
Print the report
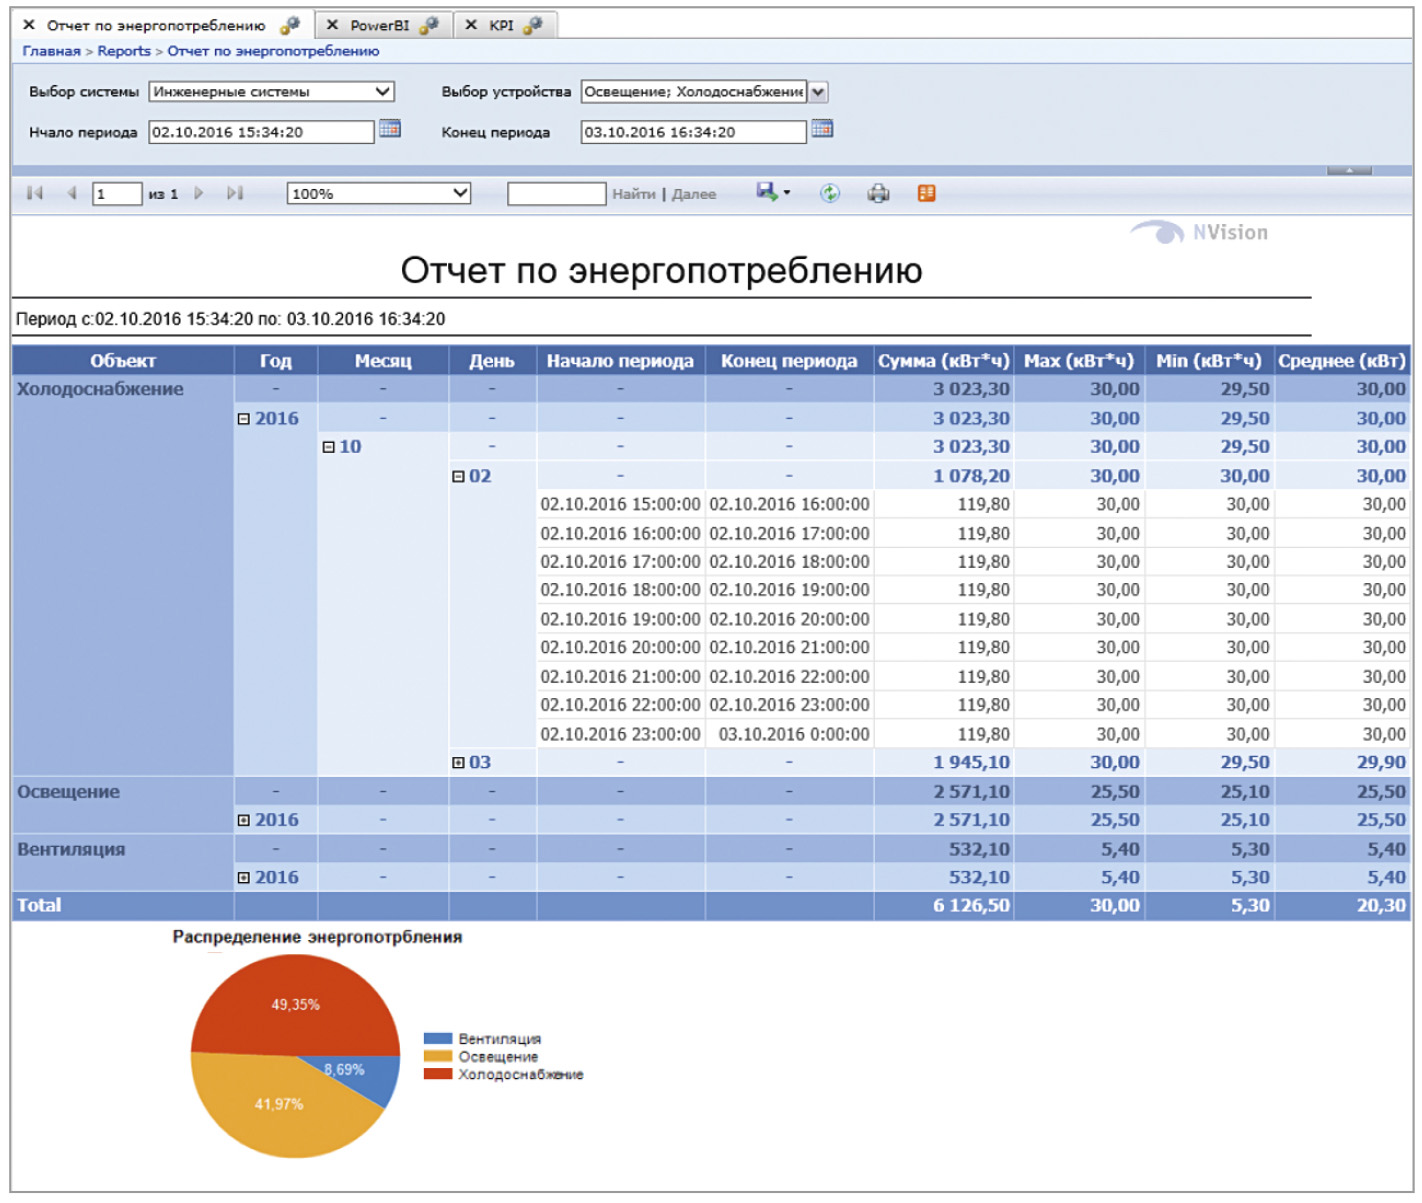click(x=878, y=193)
